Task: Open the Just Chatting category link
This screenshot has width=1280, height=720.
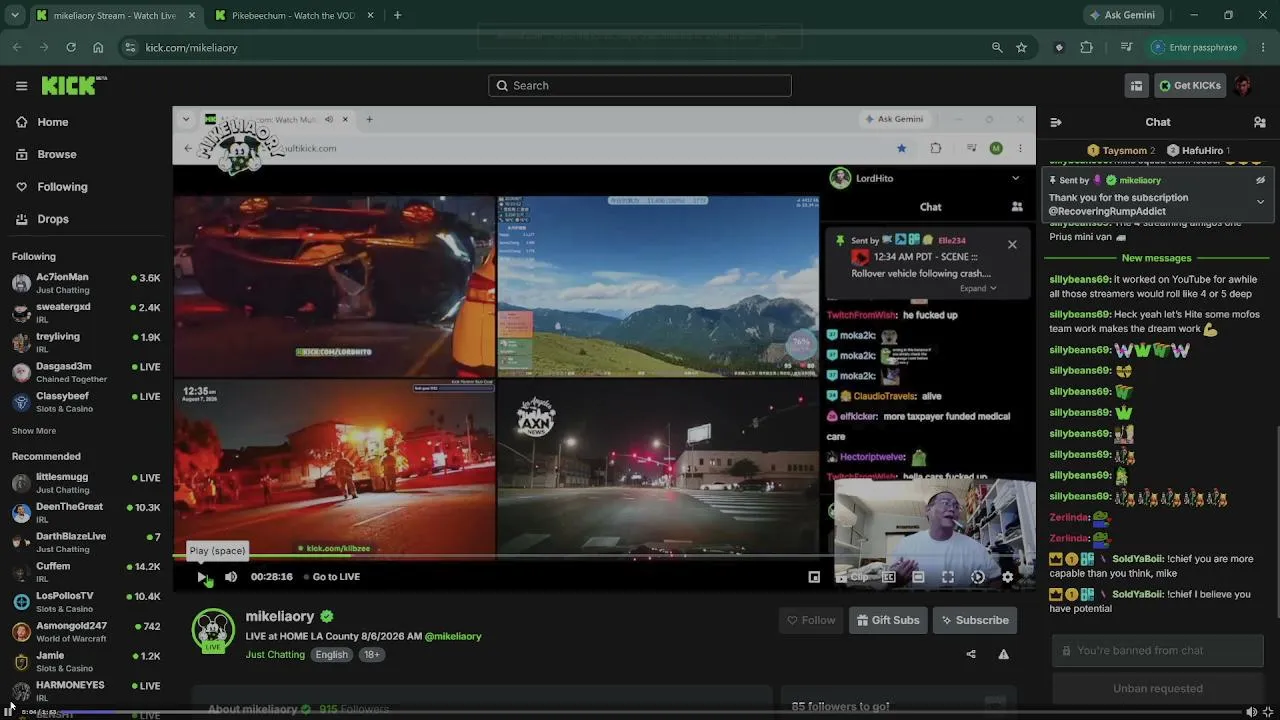Action: (275, 655)
